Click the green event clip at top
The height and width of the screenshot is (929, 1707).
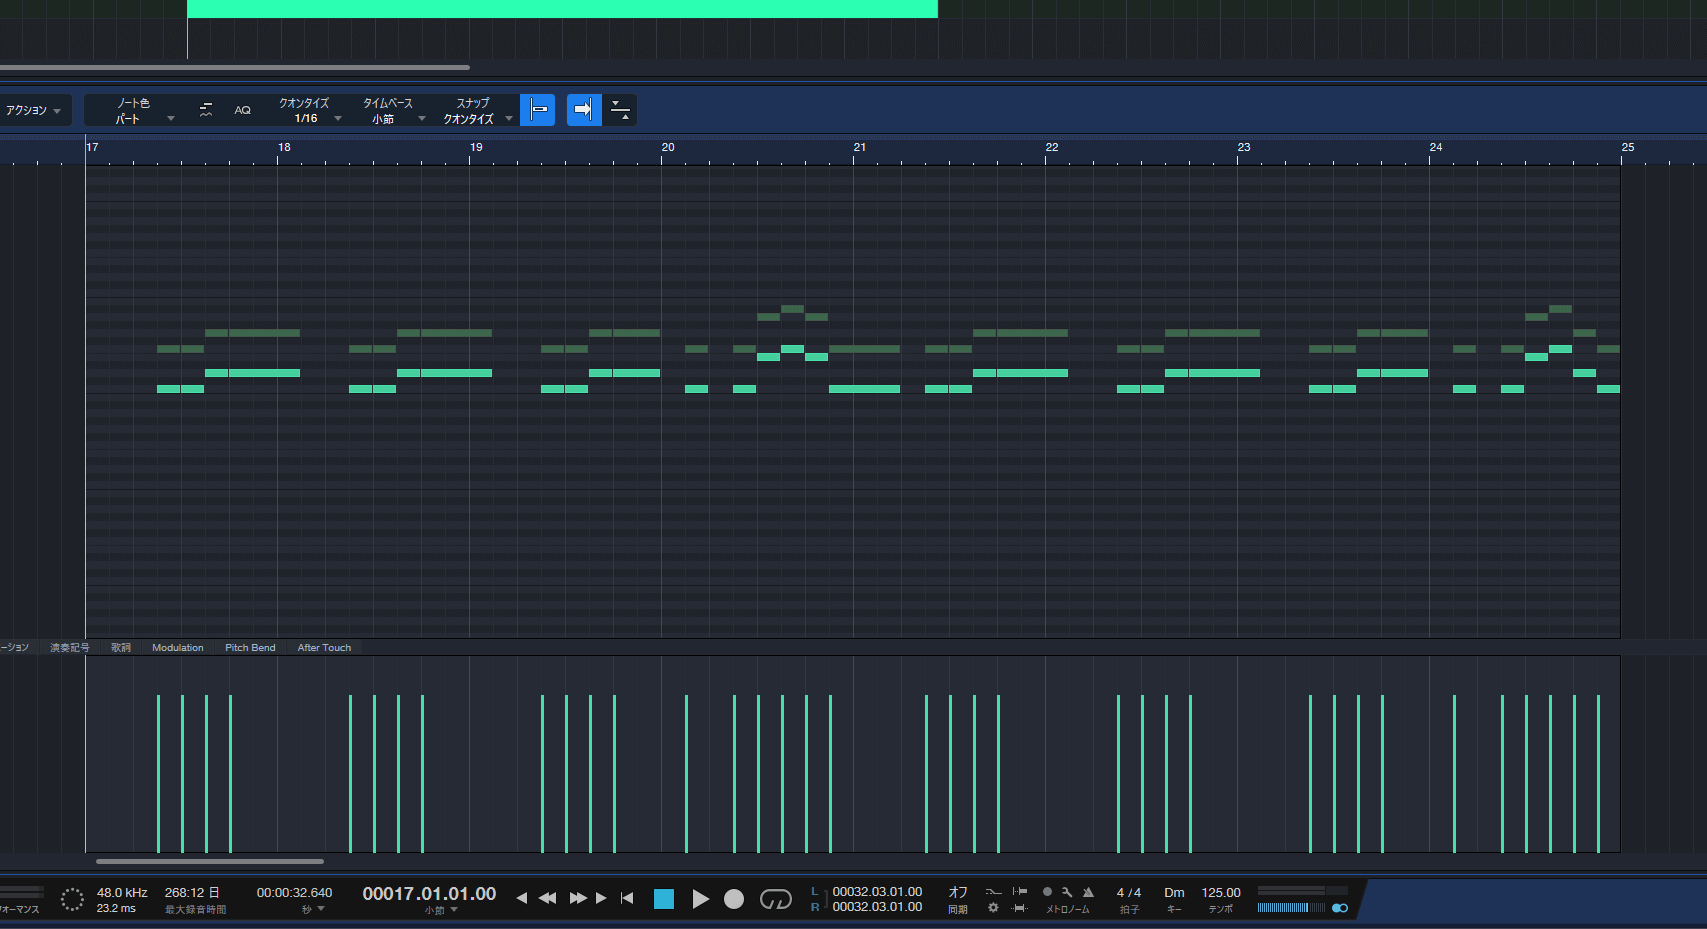tap(562, 9)
